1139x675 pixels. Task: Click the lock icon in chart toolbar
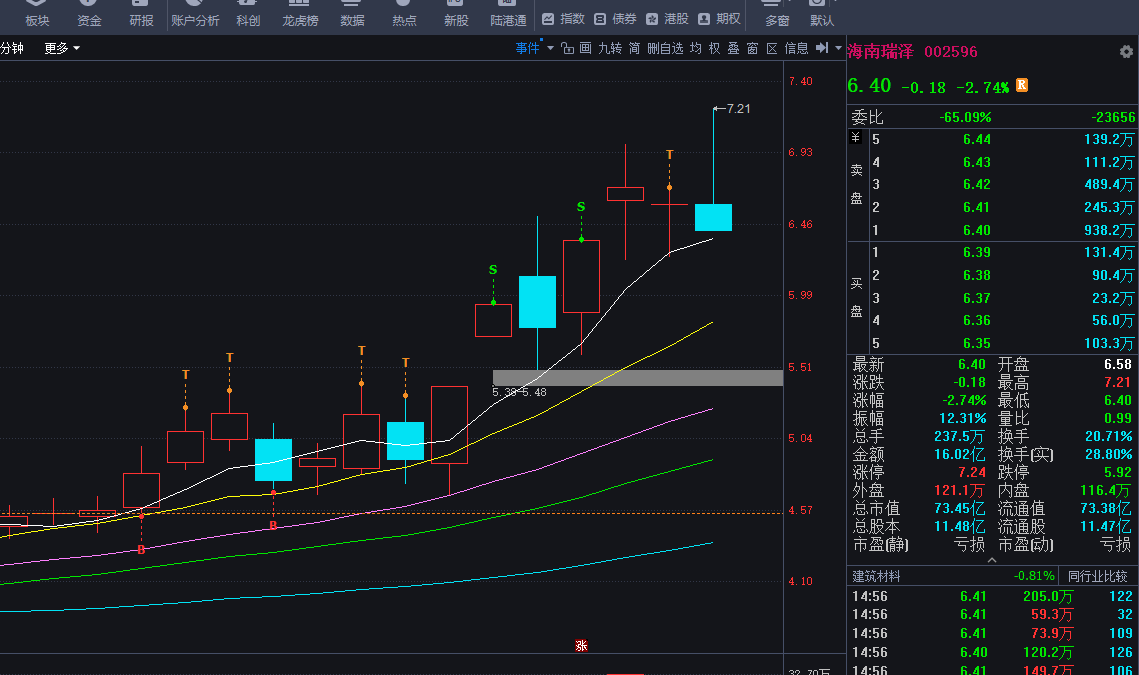pos(567,48)
